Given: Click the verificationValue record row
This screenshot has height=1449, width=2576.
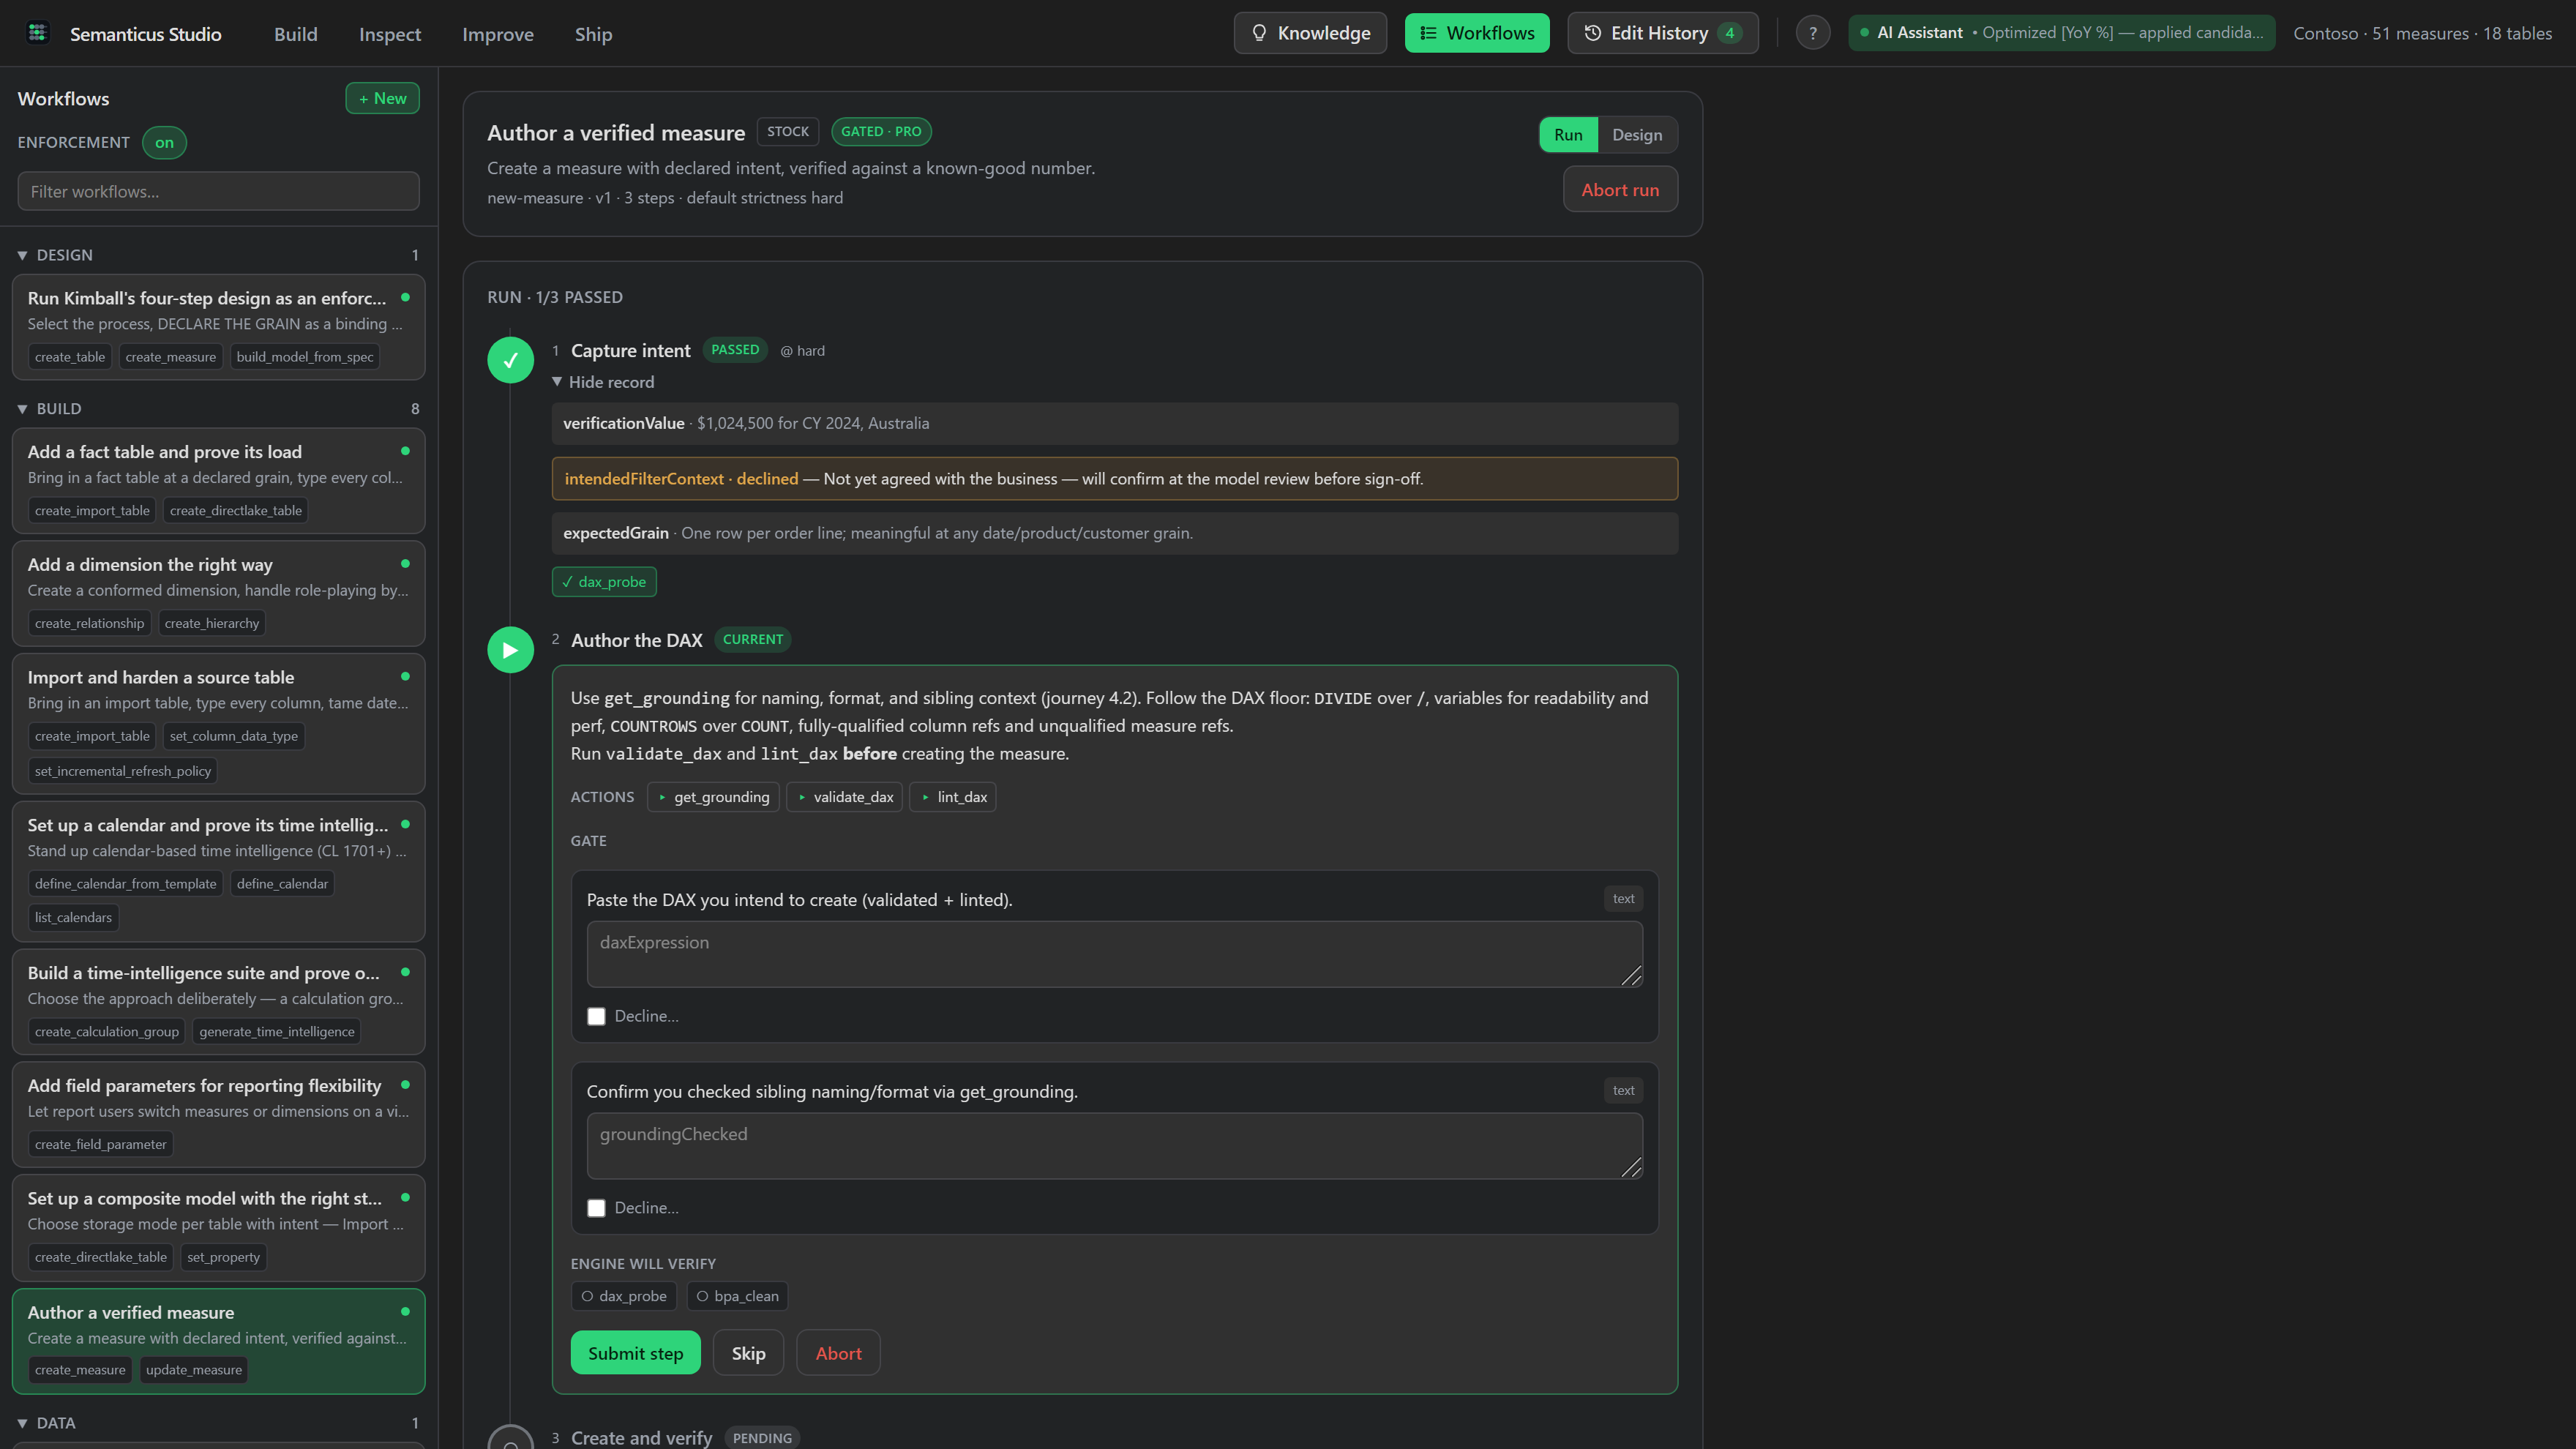Looking at the screenshot, I should click(x=1114, y=424).
